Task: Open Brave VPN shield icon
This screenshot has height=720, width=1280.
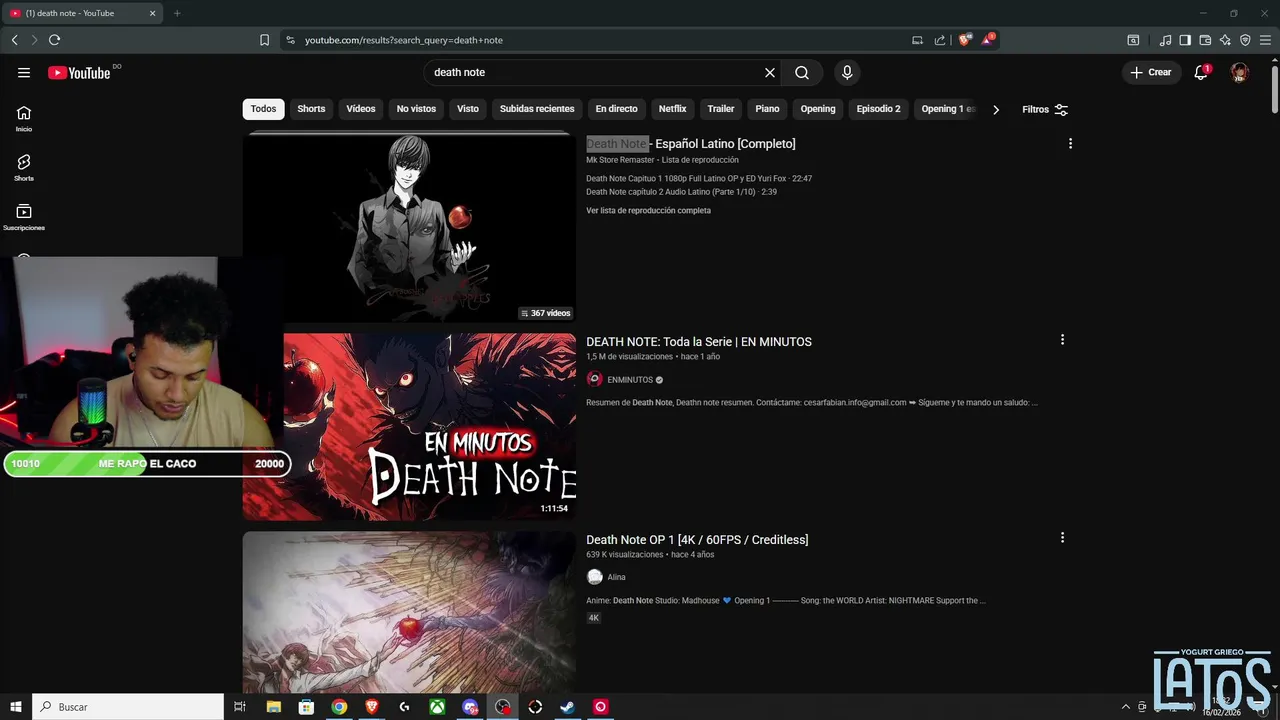Action: (x=1245, y=40)
